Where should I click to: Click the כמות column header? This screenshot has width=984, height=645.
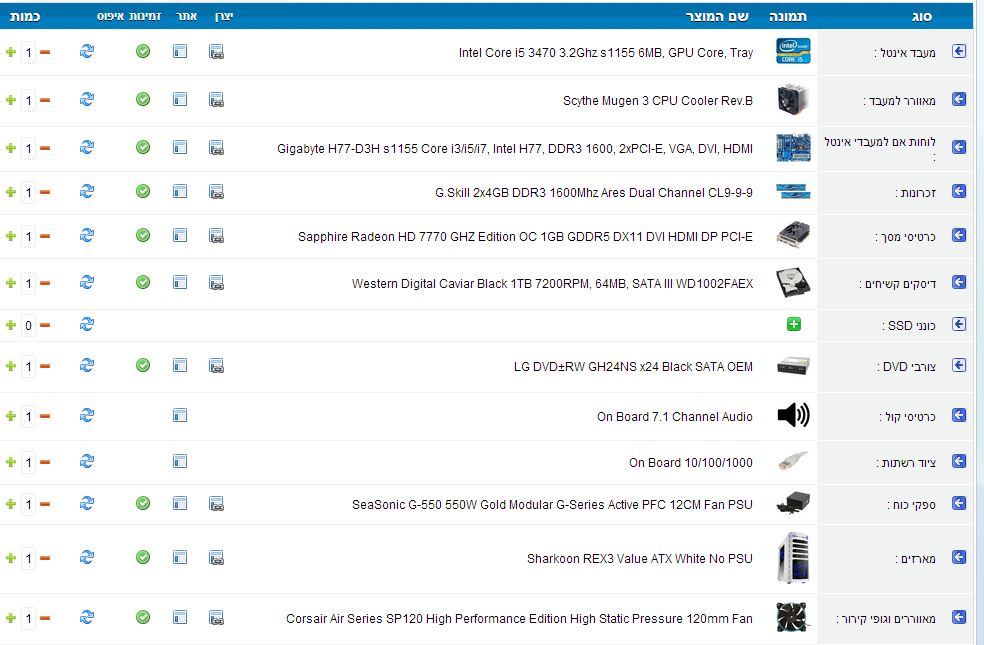pos(26,17)
